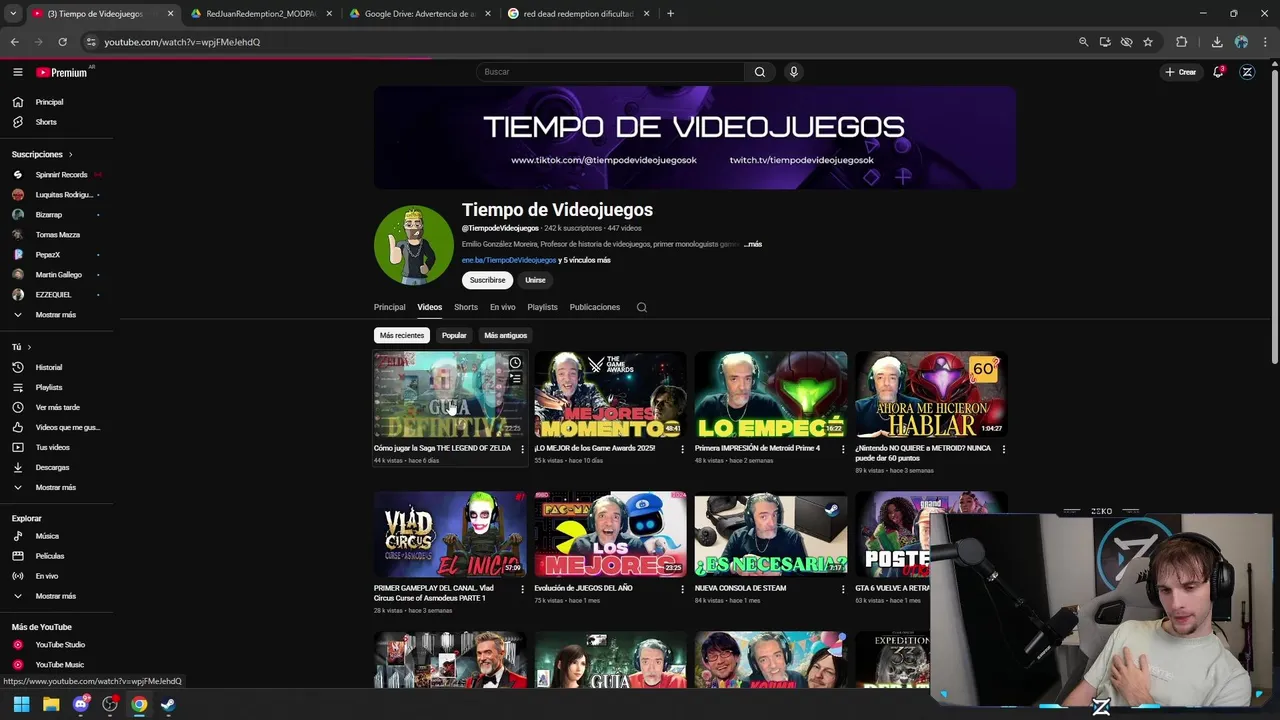Click the Crear button
Viewport: 1280px width, 720px height.
pyautogui.click(x=1180, y=72)
